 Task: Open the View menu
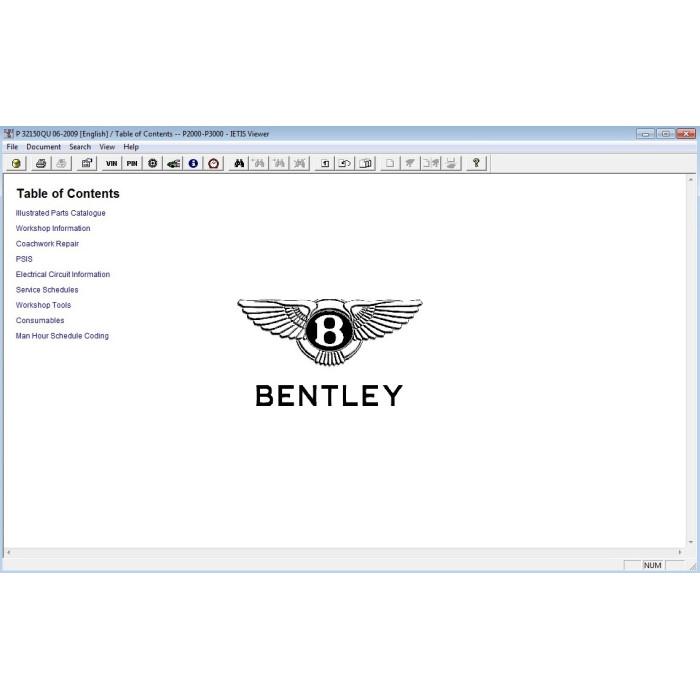(x=107, y=147)
